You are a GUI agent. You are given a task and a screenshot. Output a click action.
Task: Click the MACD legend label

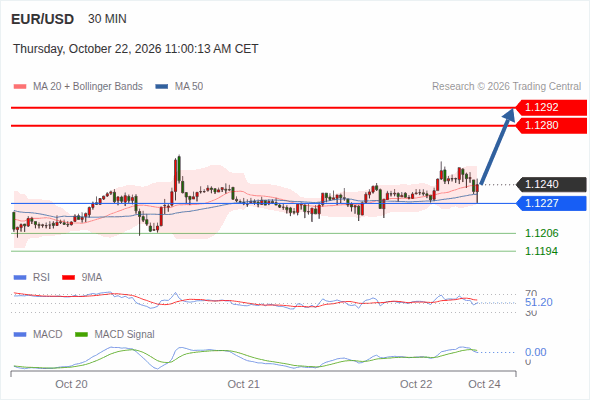coord(48,335)
